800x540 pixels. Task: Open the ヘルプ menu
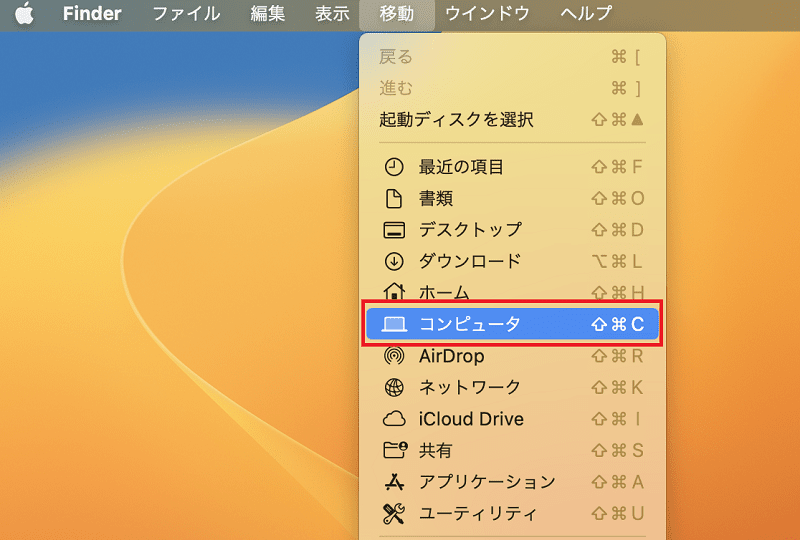pyautogui.click(x=586, y=14)
